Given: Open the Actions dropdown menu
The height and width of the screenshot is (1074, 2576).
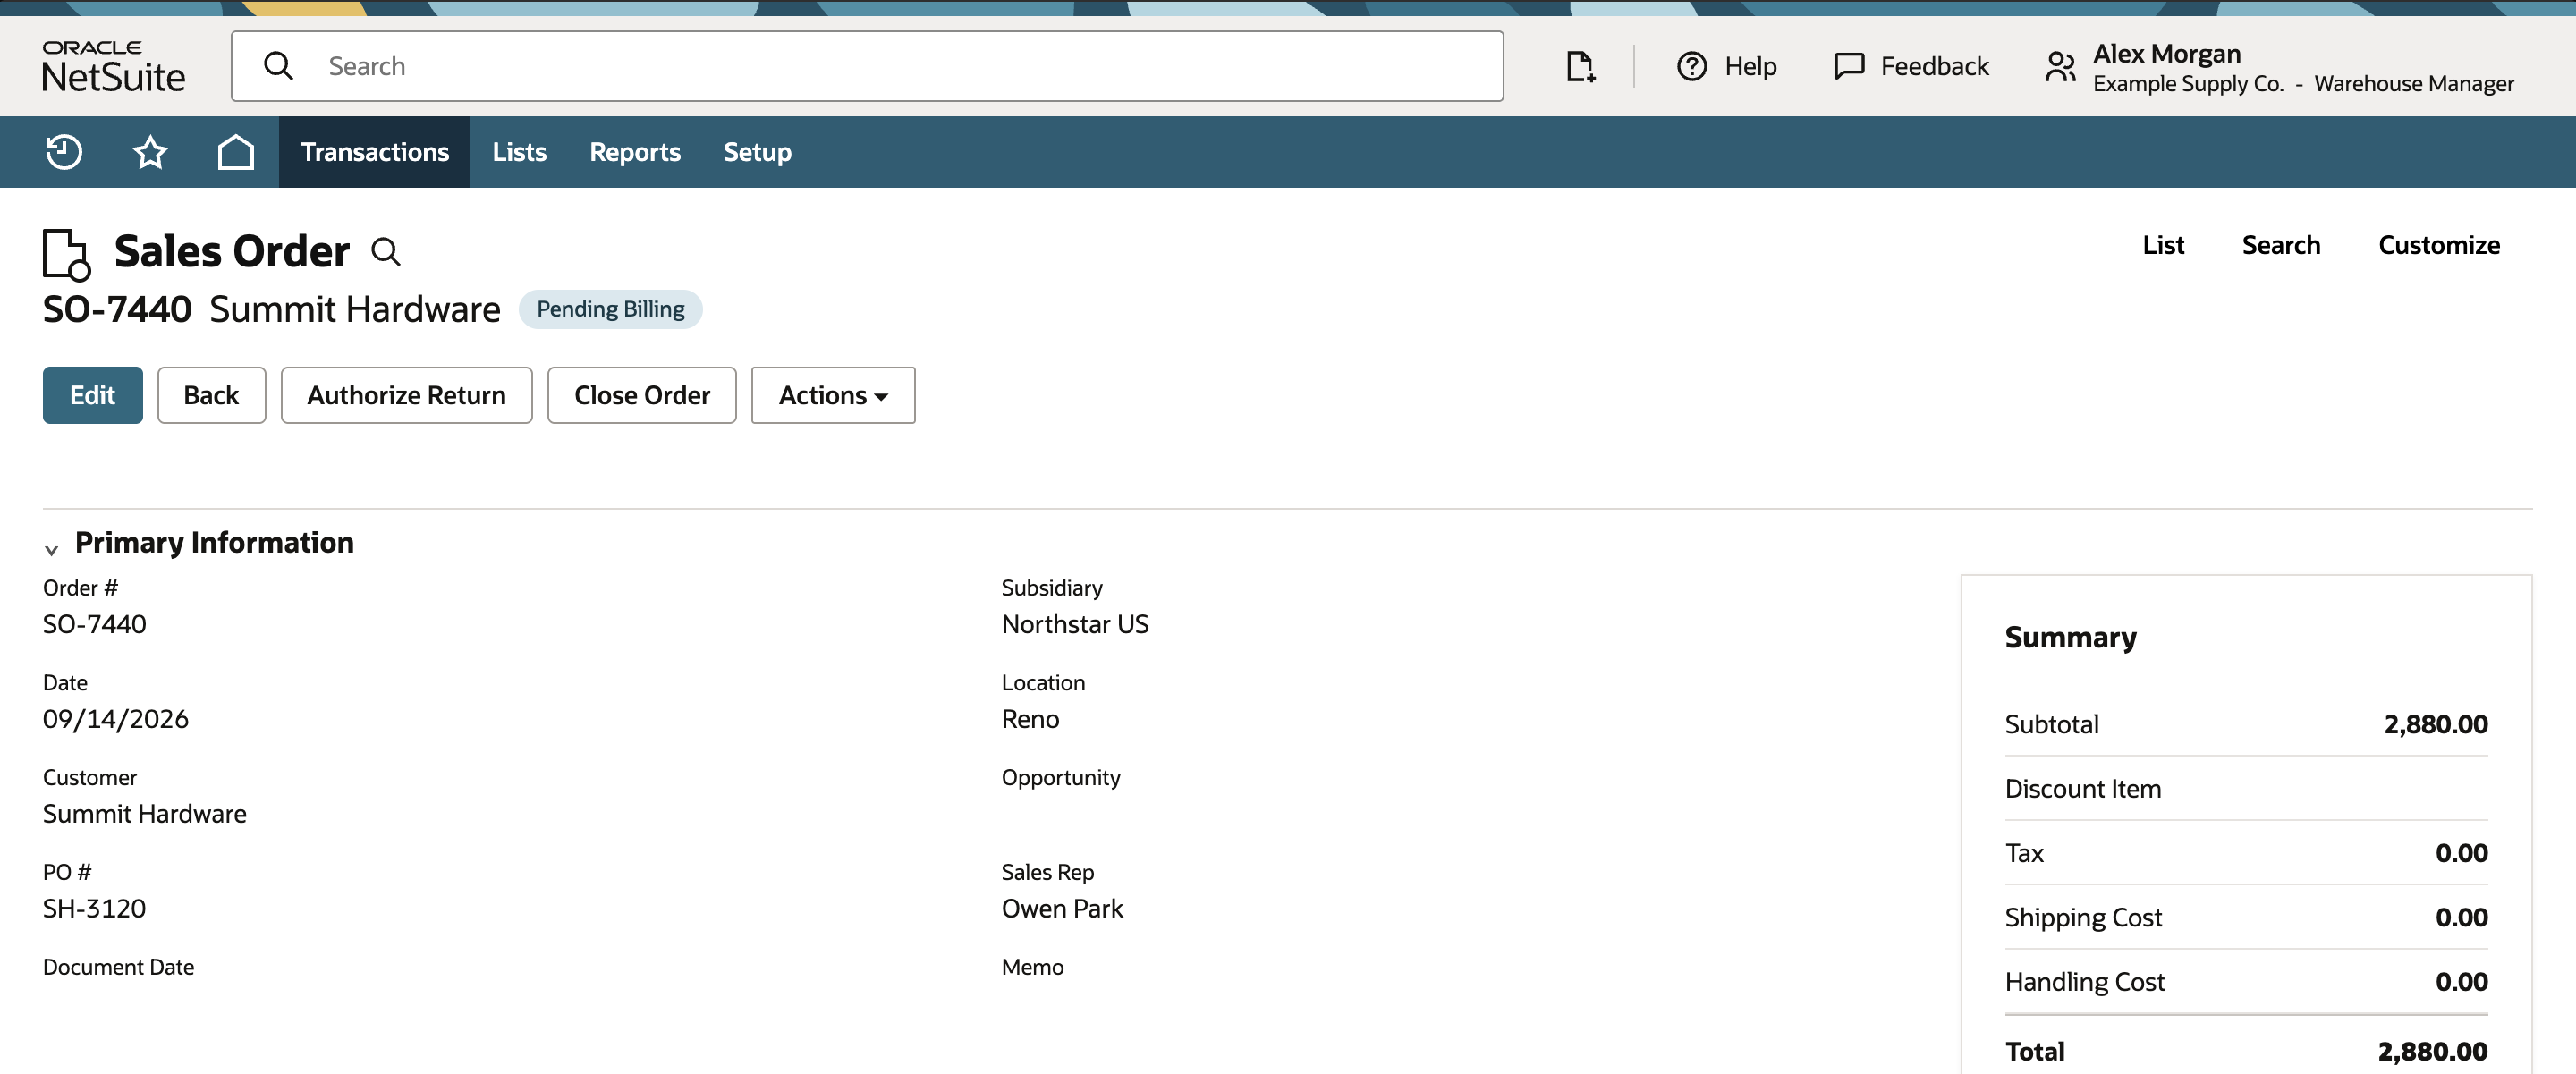Looking at the screenshot, I should (833, 395).
